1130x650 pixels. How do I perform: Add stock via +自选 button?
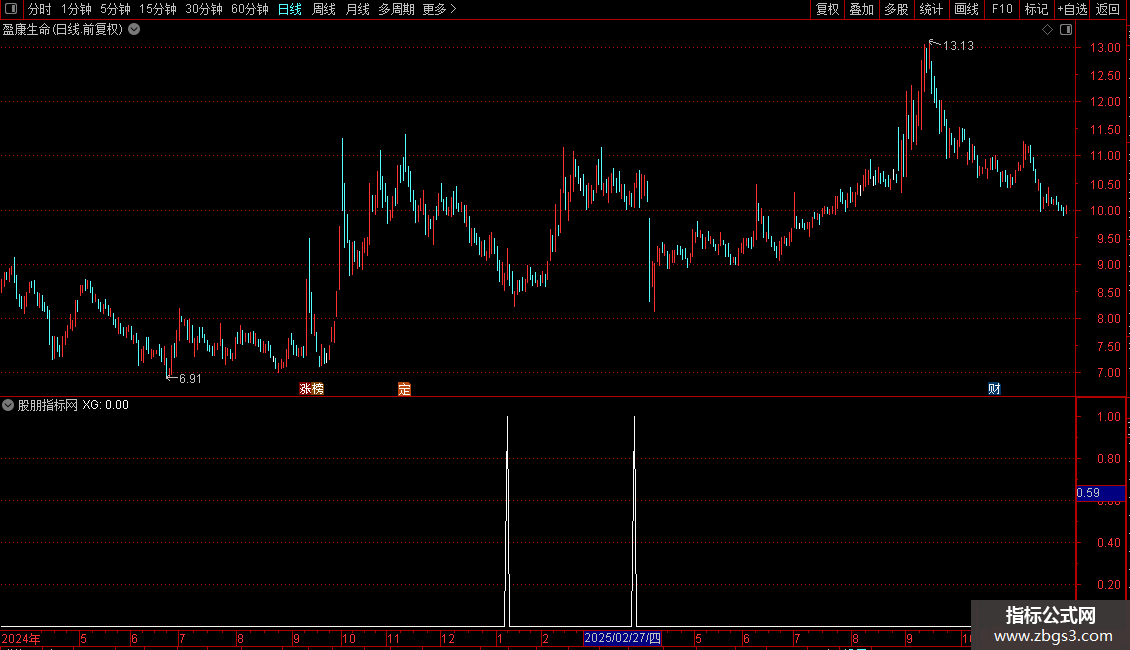[1072, 9]
